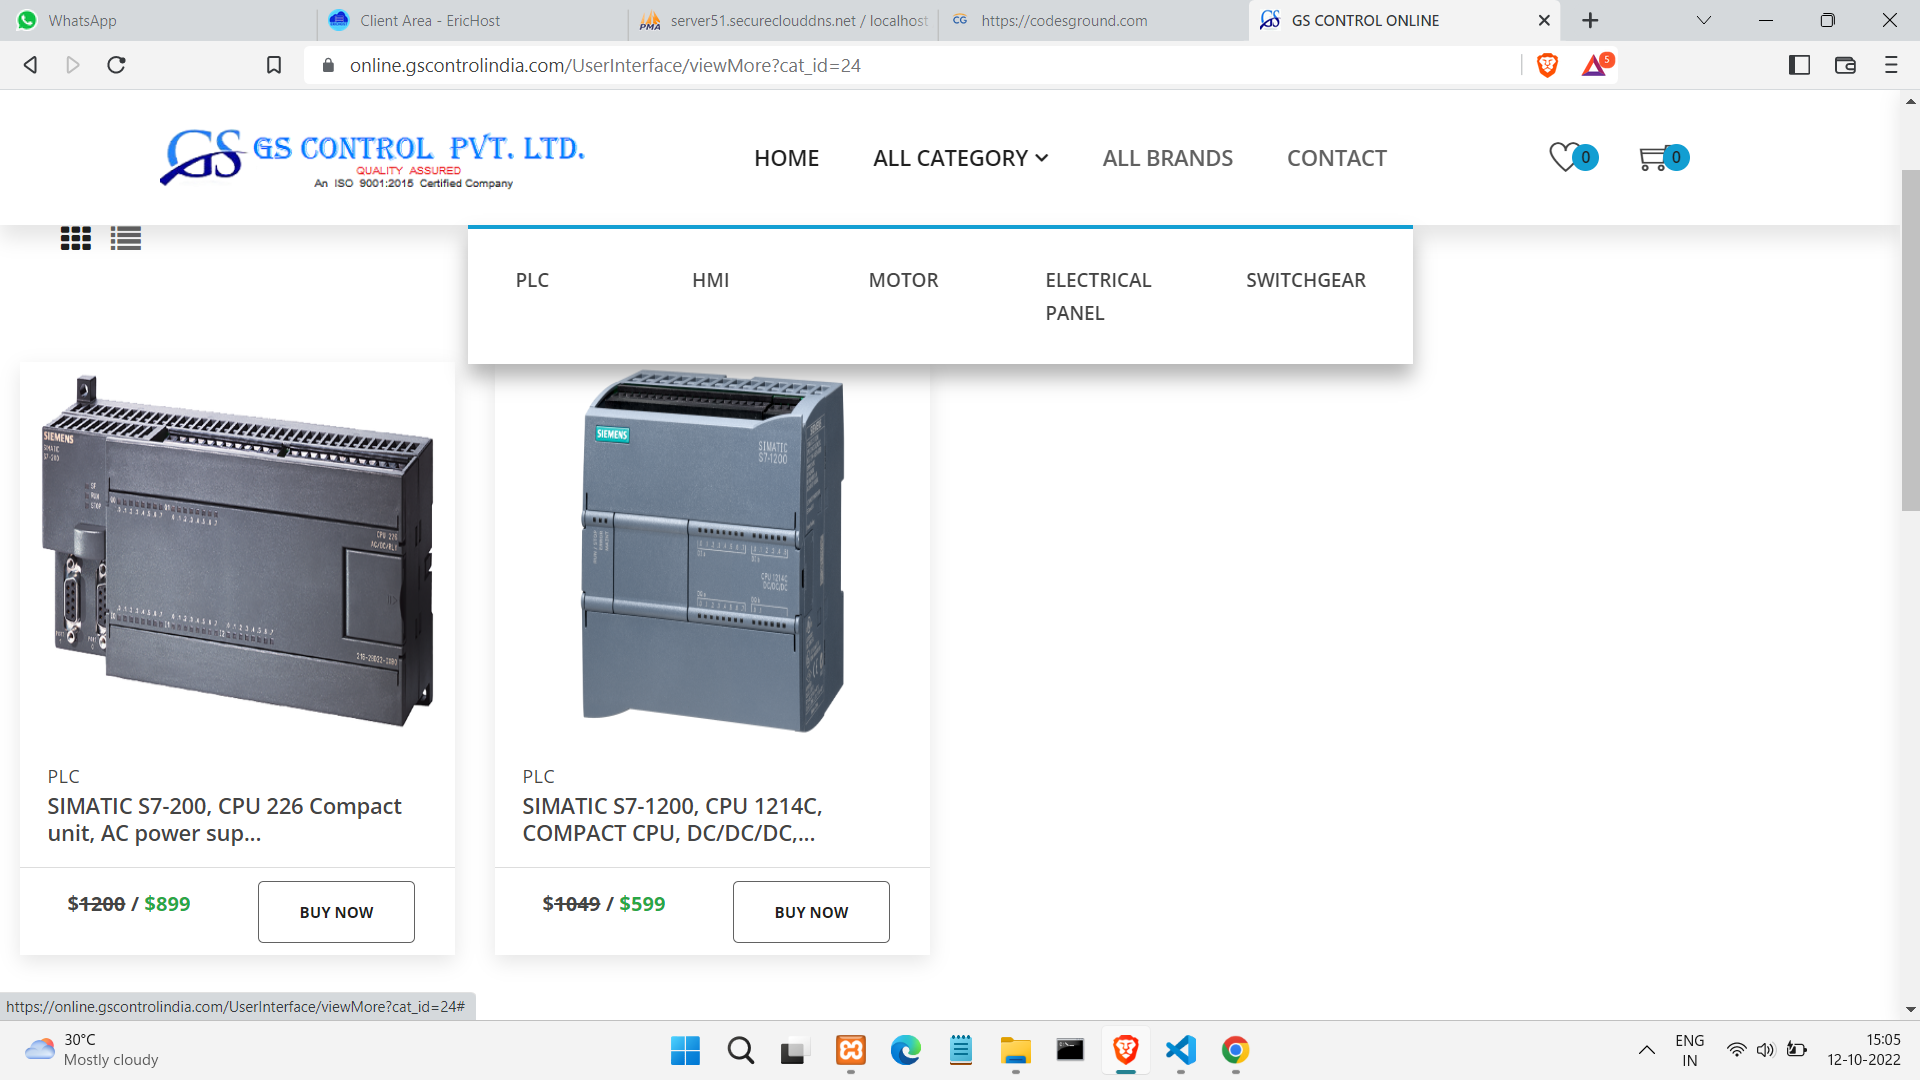Open Microsoft Edge from the taskbar
1920x1080 pixels.
906,1050
